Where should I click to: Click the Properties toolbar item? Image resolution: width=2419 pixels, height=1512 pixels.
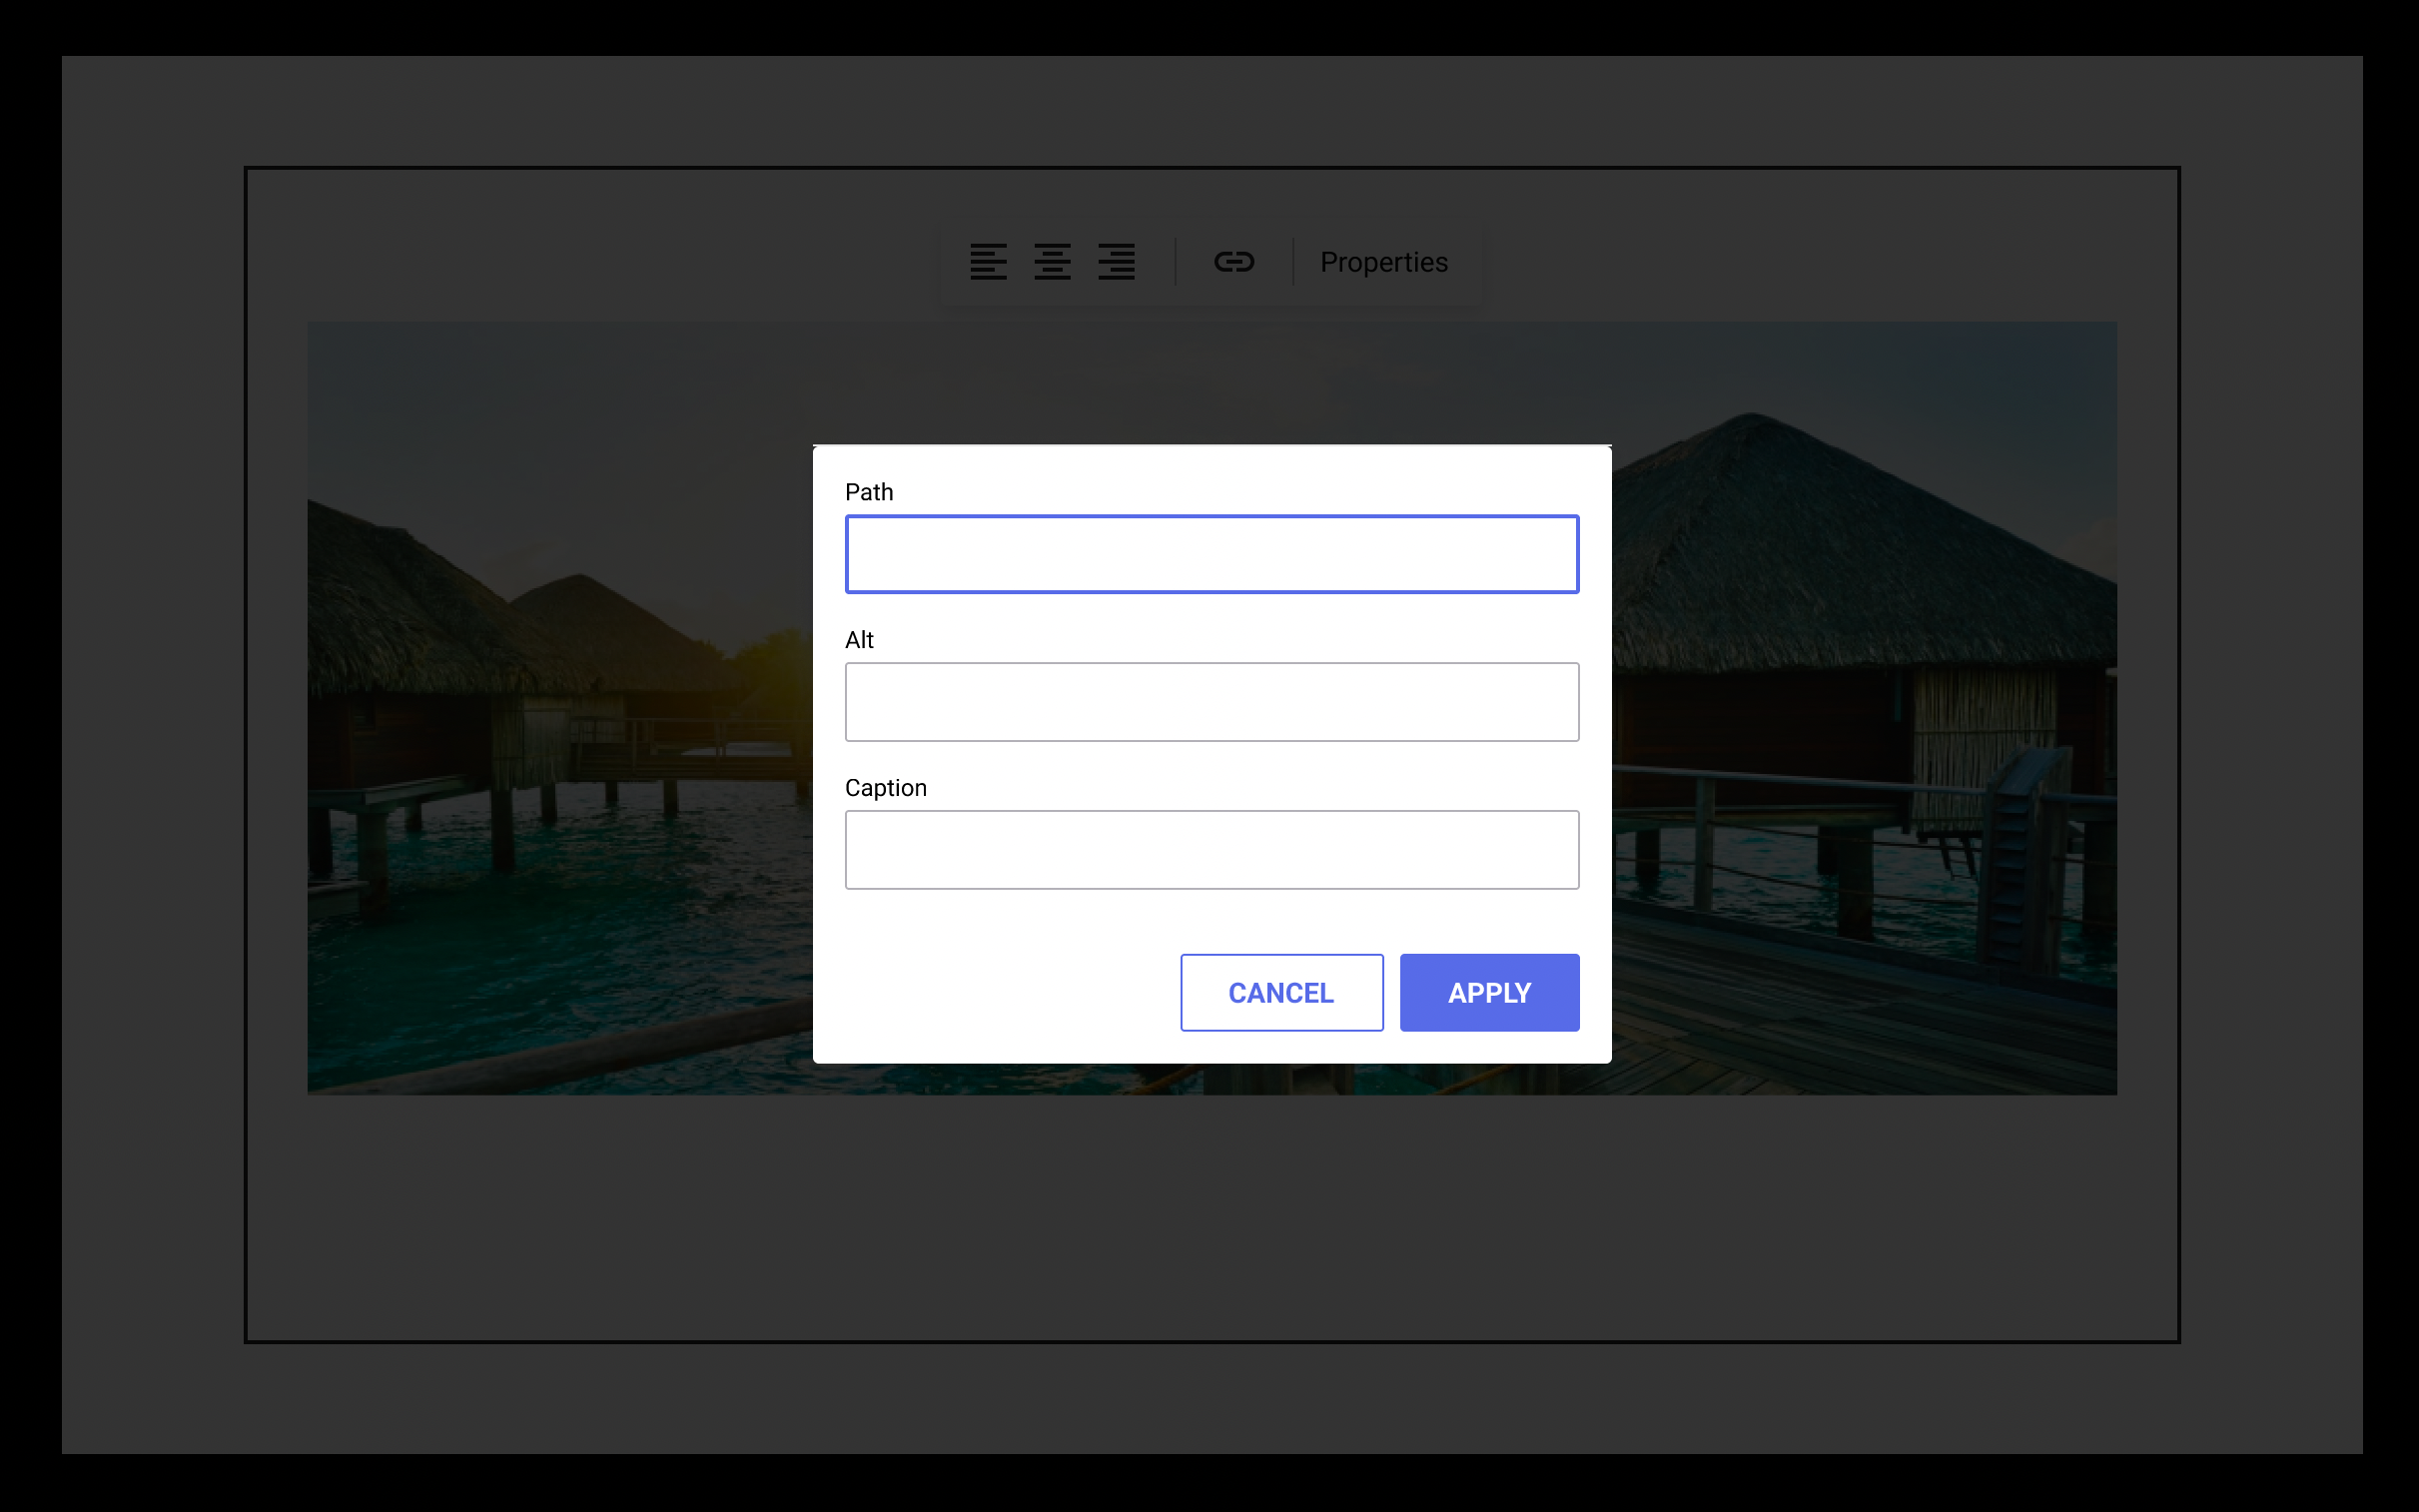tap(1383, 262)
